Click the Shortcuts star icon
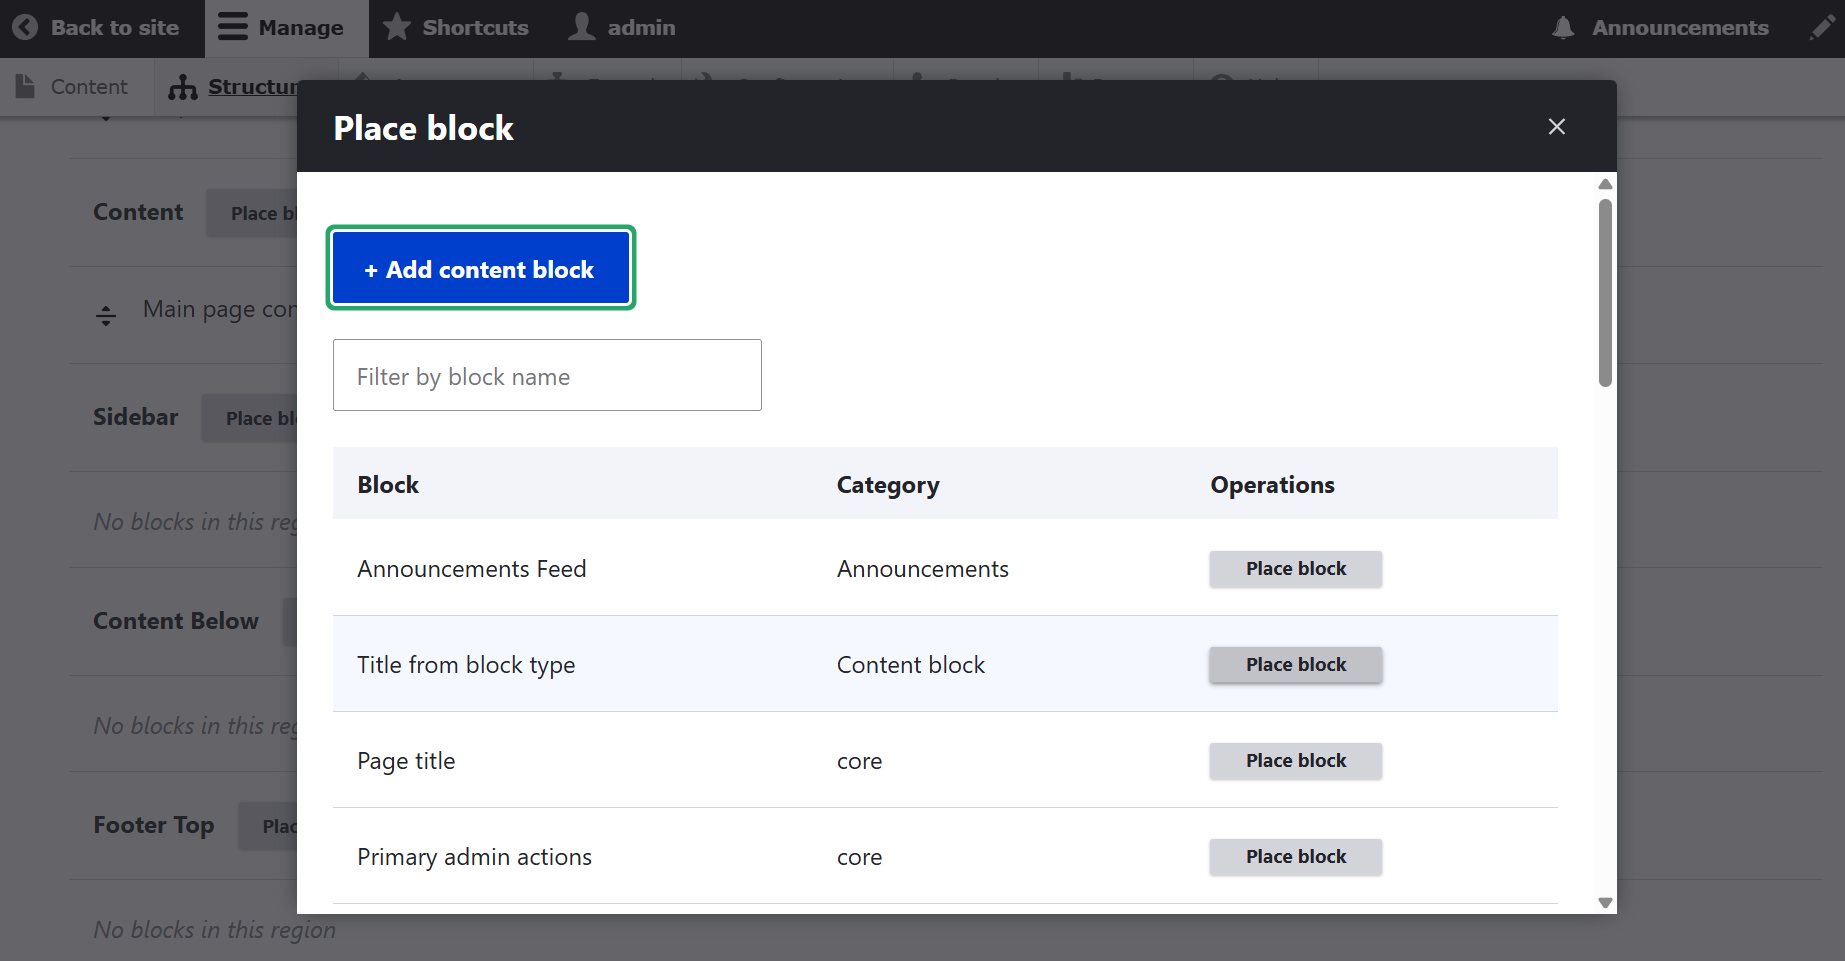The image size is (1845, 961). pyautogui.click(x=397, y=27)
